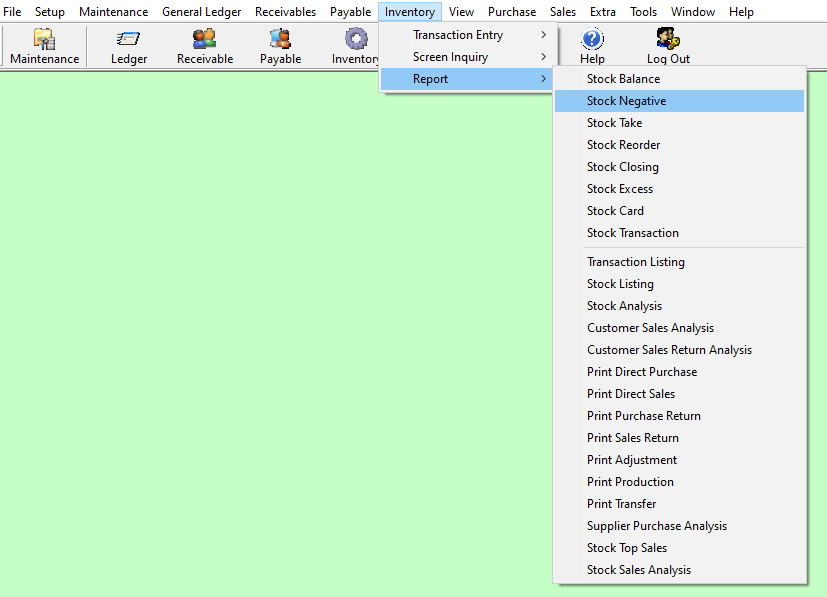The image size is (827, 597).
Task: Click the Inventory gear toolbar icon
Action: pos(355,46)
